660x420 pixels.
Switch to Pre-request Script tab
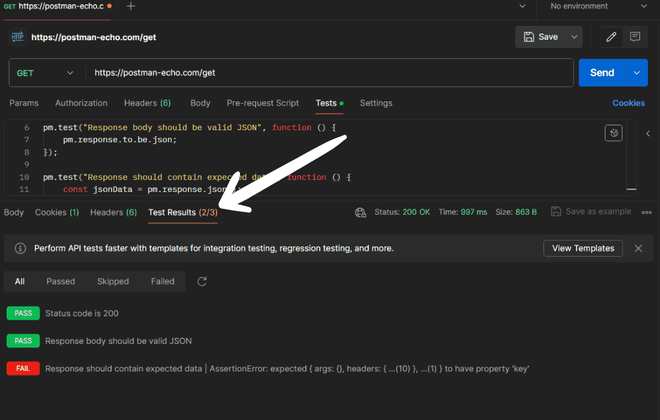pos(263,103)
